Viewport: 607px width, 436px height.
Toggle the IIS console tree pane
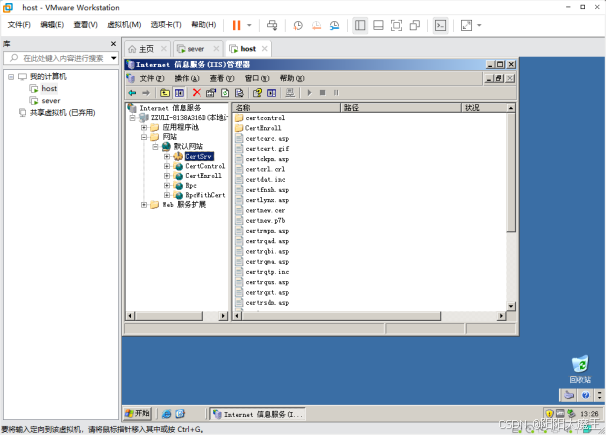[179, 93]
